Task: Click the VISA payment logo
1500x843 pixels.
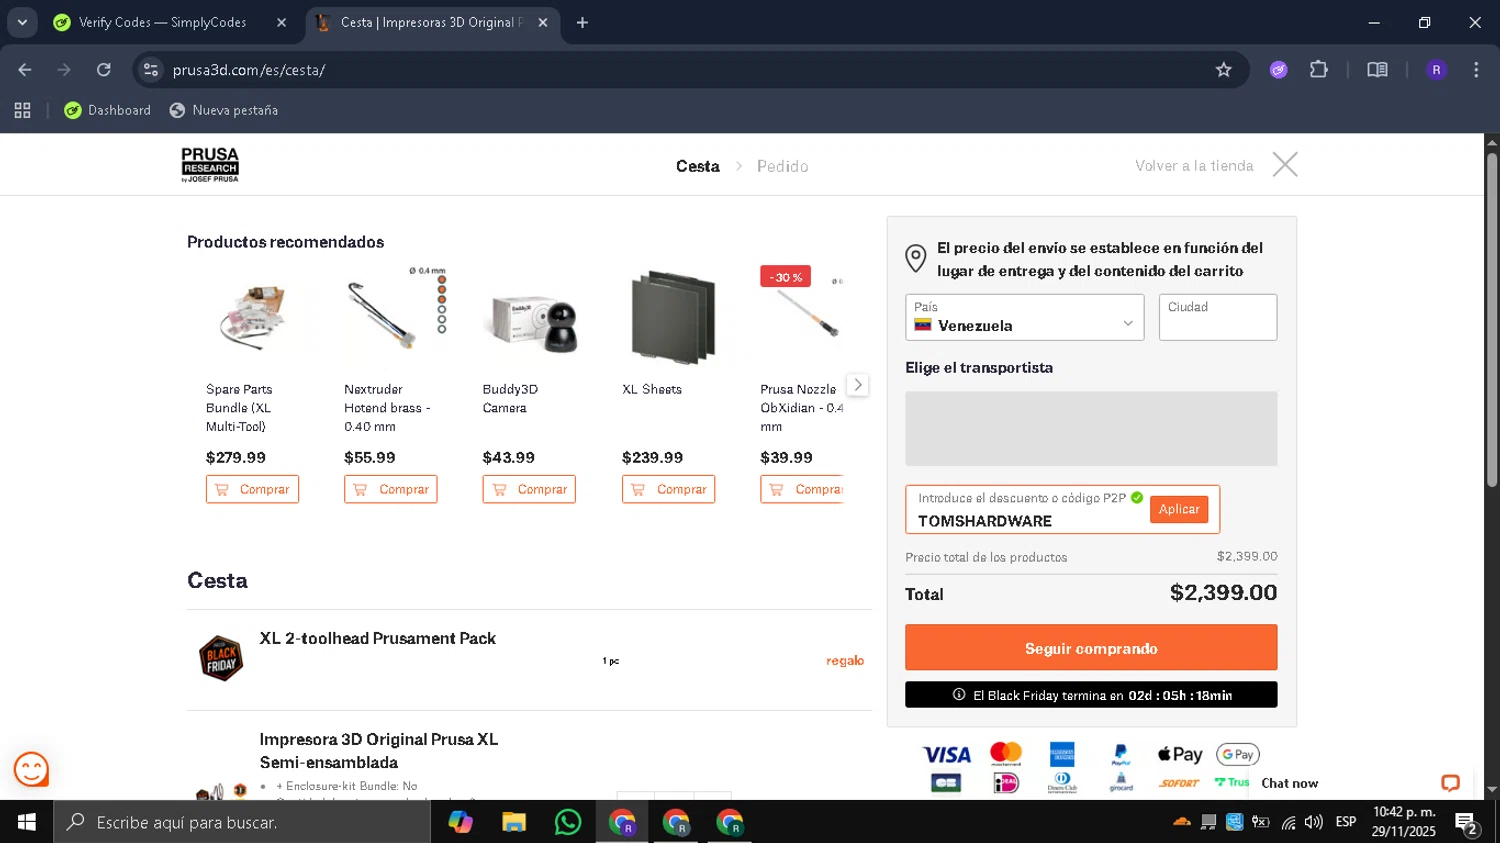Action: pyautogui.click(x=946, y=755)
